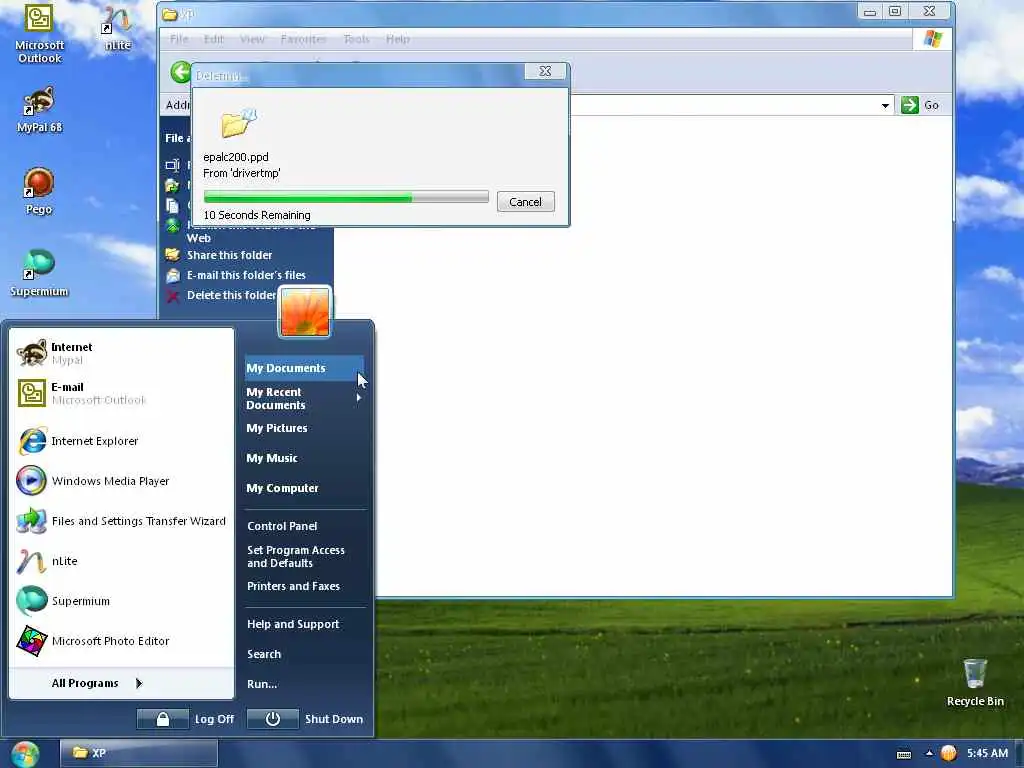
Task: Open My Pictures from Start menu
Action: pyautogui.click(x=277, y=428)
